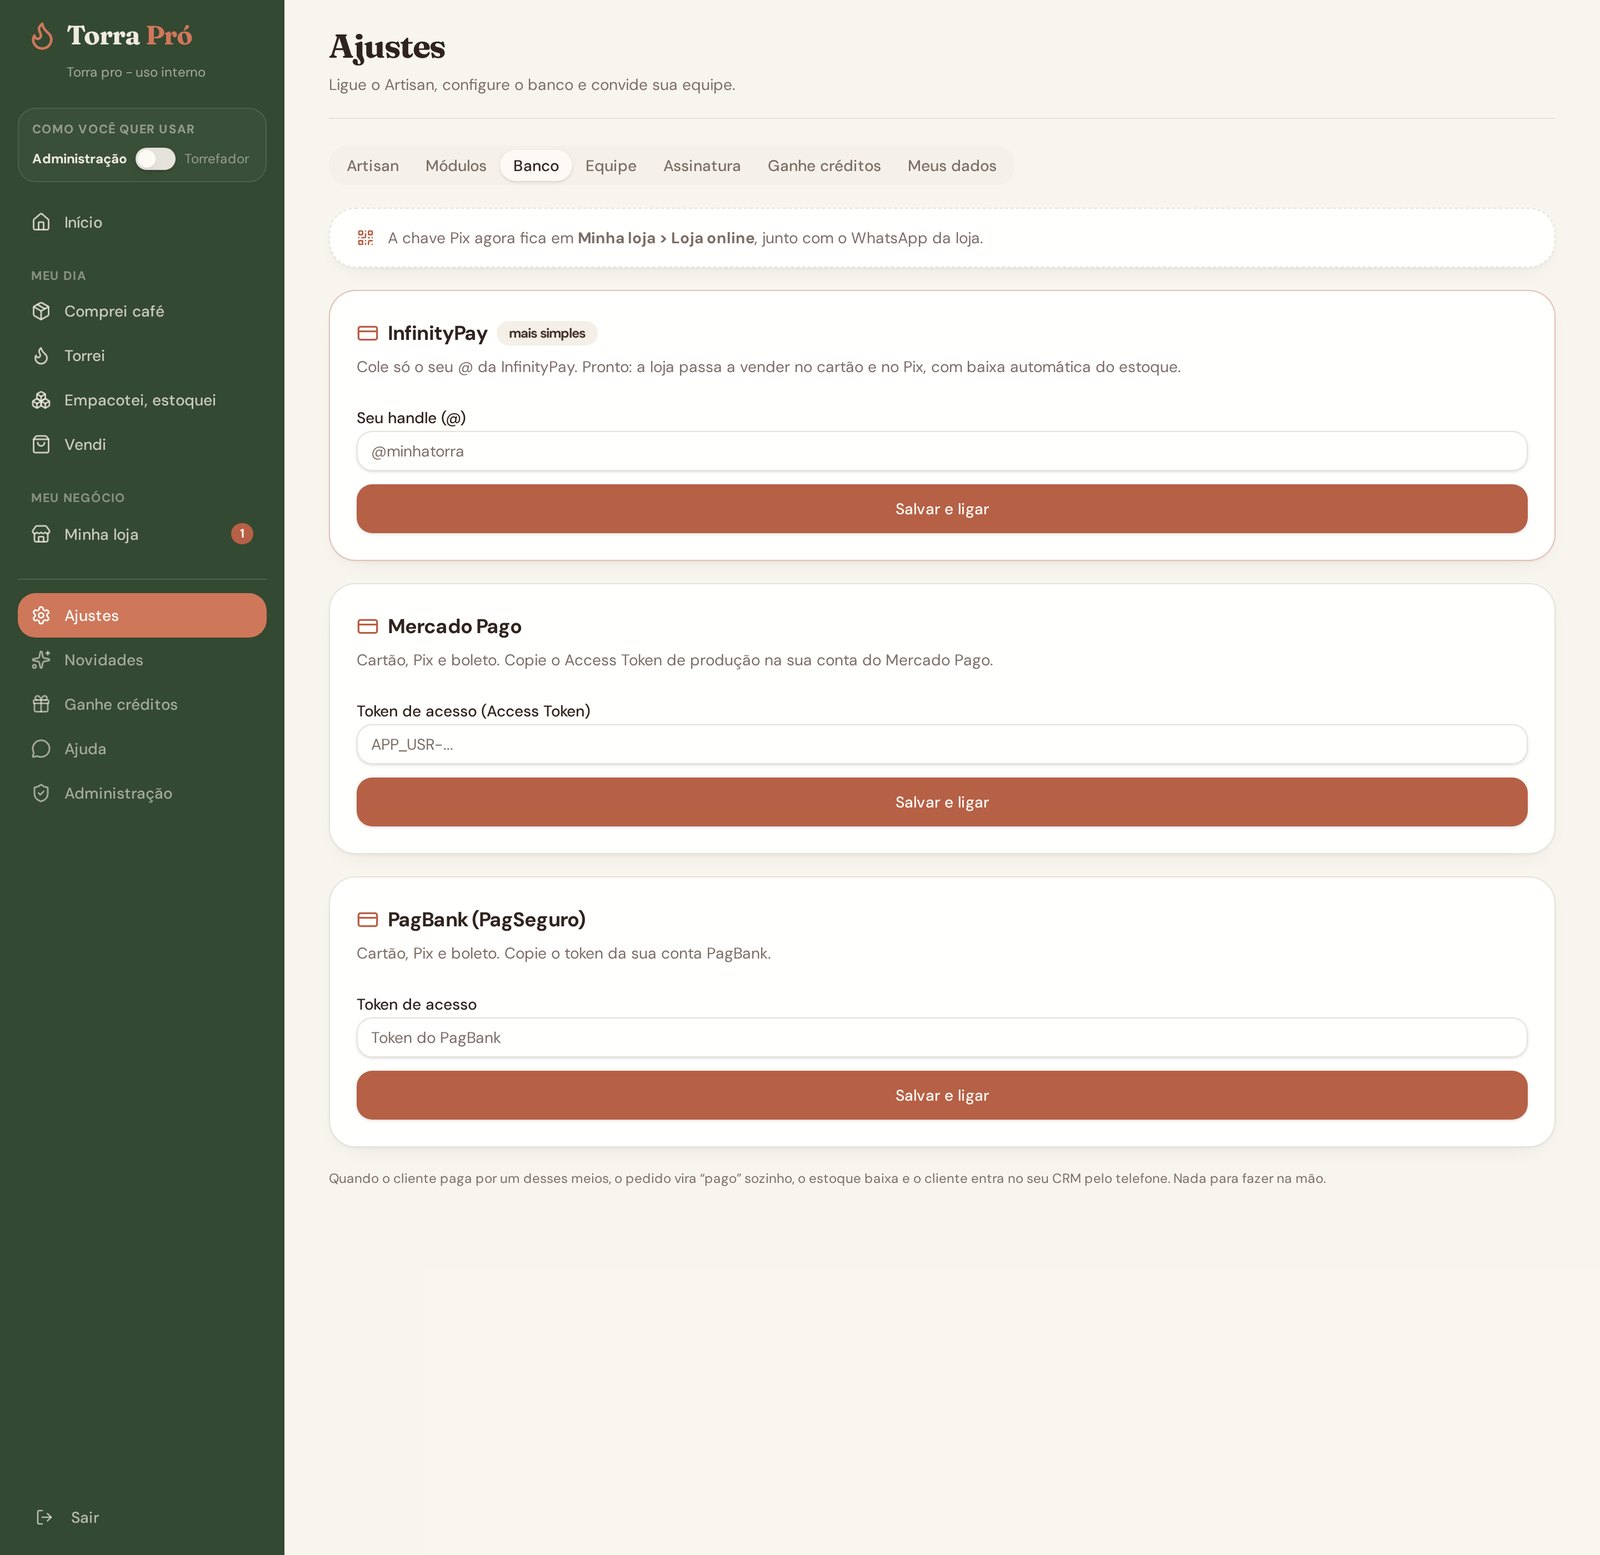Click Salvar e ligar under Mercado Pago
Screen dimensions: 1600x1555
942,802
